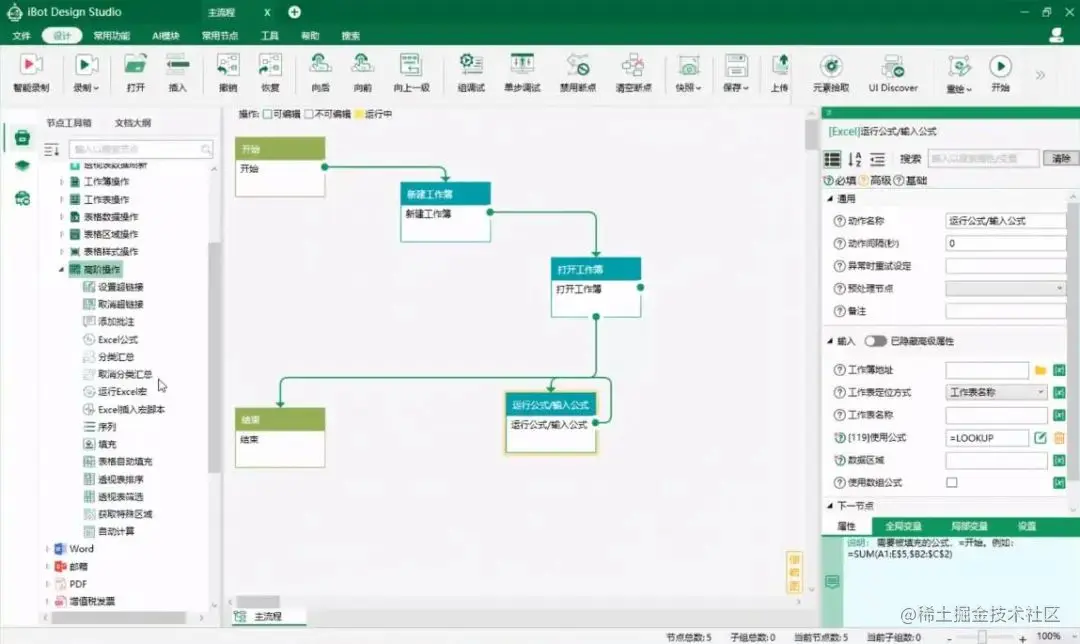Open the 重绘 redraw dropdown

pyautogui.click(x=959, y=72)
